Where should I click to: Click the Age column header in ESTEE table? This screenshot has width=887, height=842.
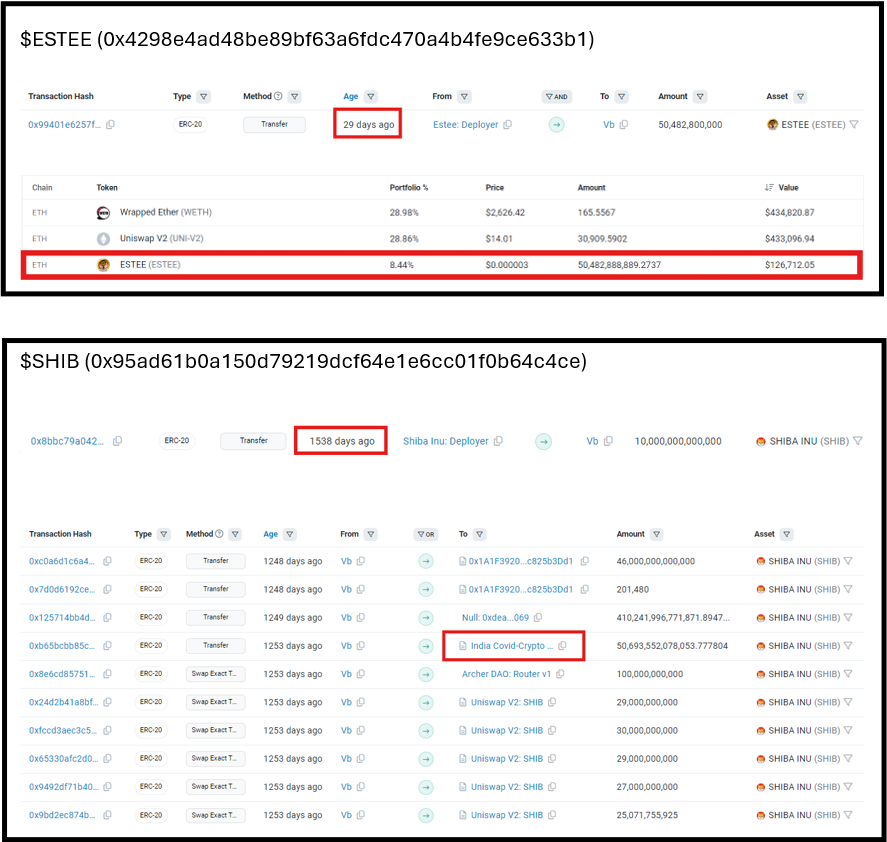point(351,96)
